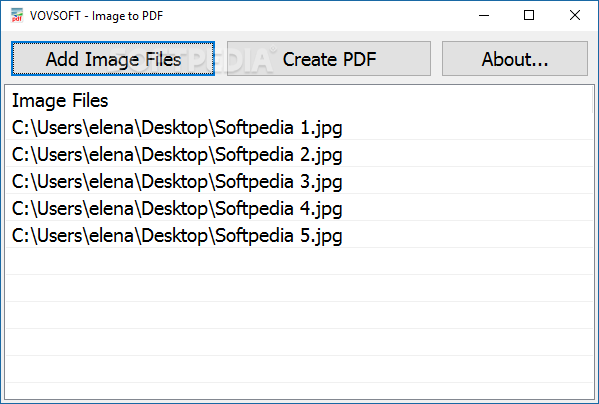Select the Softpedia 4.jpg file entry
Image resolution: width=599 pixels, height=404 pixels.
point(300,208)
